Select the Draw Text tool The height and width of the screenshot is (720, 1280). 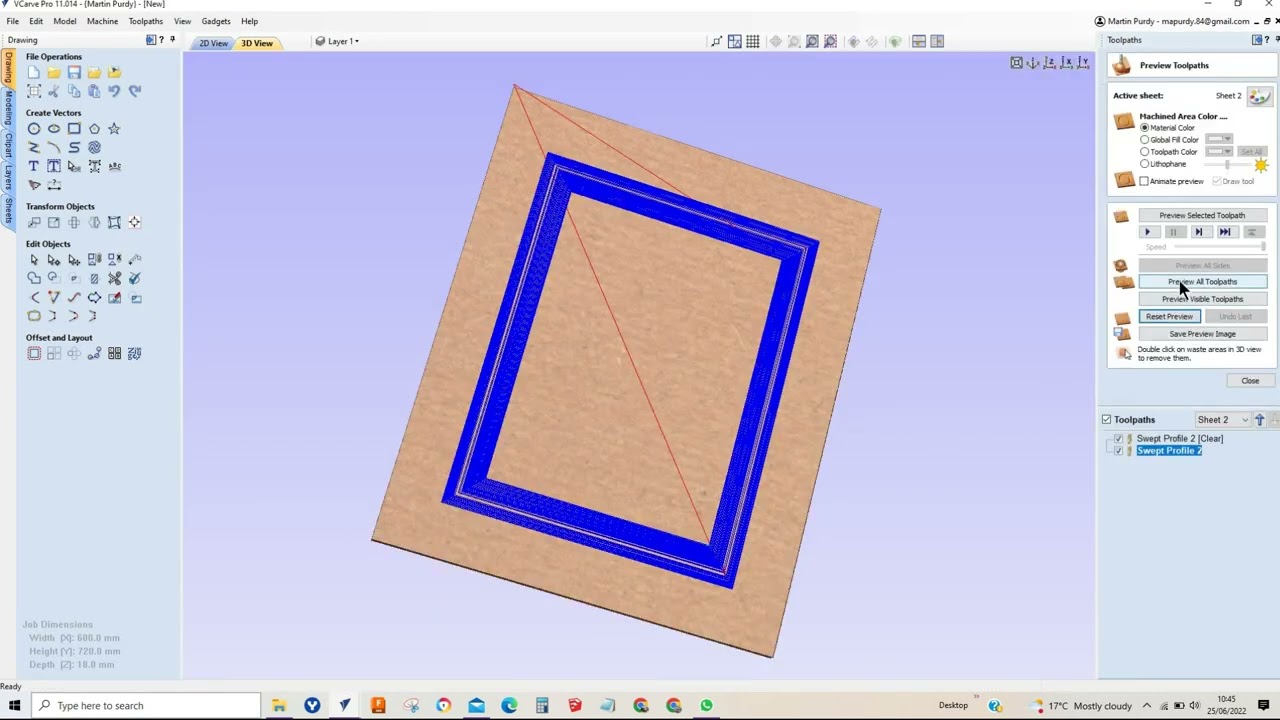pyautogui.click(x=34, y=166)
